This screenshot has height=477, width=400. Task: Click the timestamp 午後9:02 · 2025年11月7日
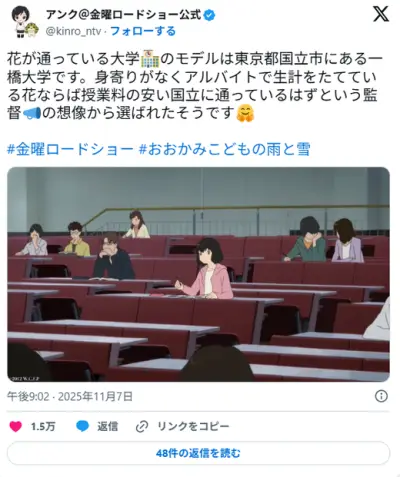tap(70, 396)
